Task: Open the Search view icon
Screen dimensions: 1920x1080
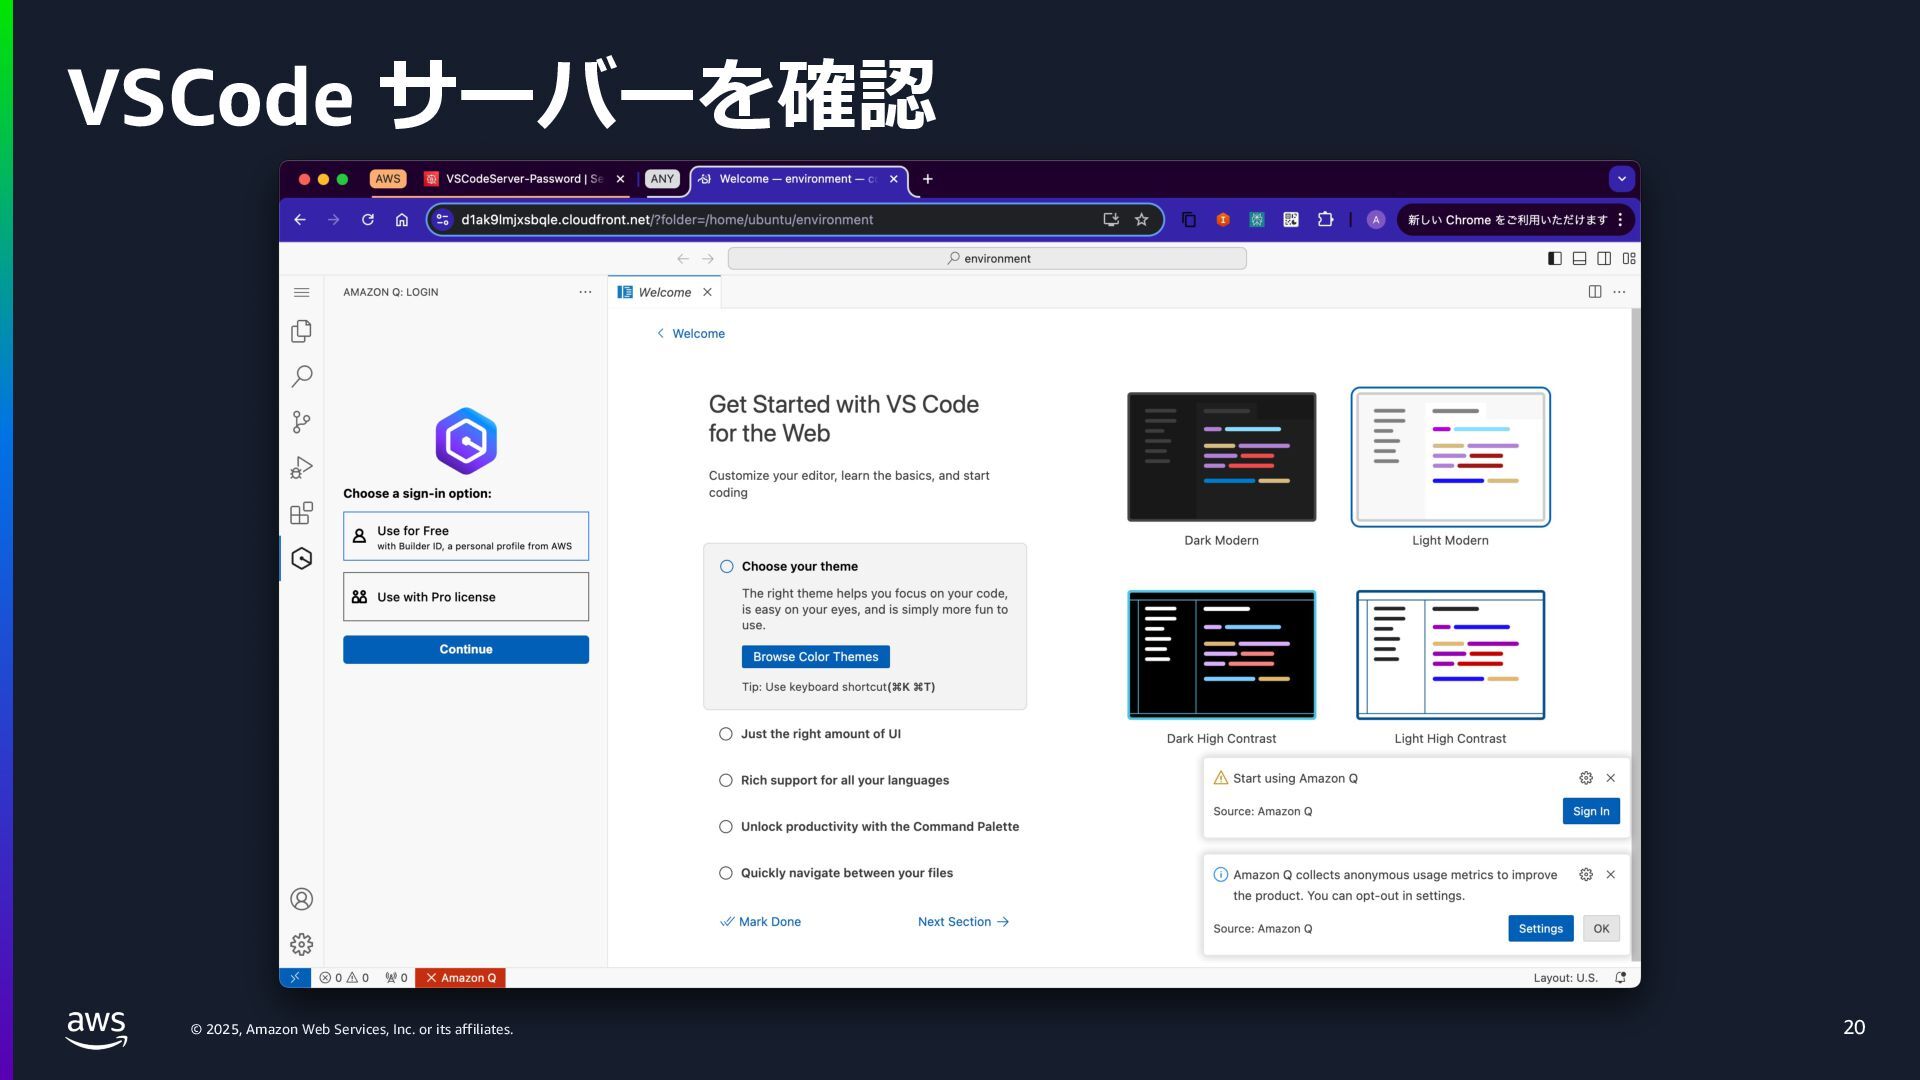Action: pos(301,376)
